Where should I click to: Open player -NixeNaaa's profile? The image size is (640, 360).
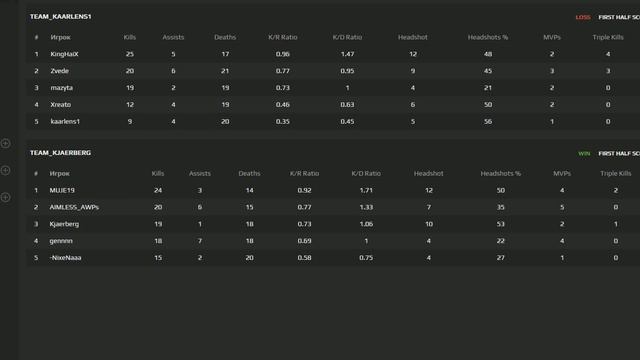(x=65, y=258)
